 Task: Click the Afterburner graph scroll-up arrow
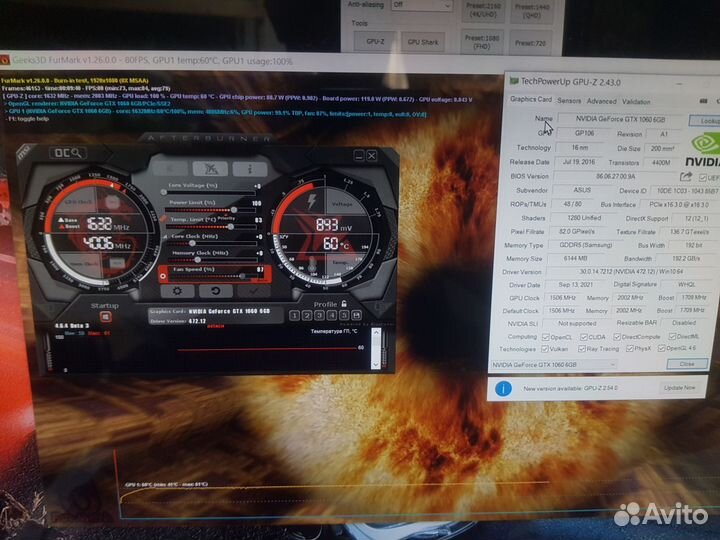[x=376, y=332]
